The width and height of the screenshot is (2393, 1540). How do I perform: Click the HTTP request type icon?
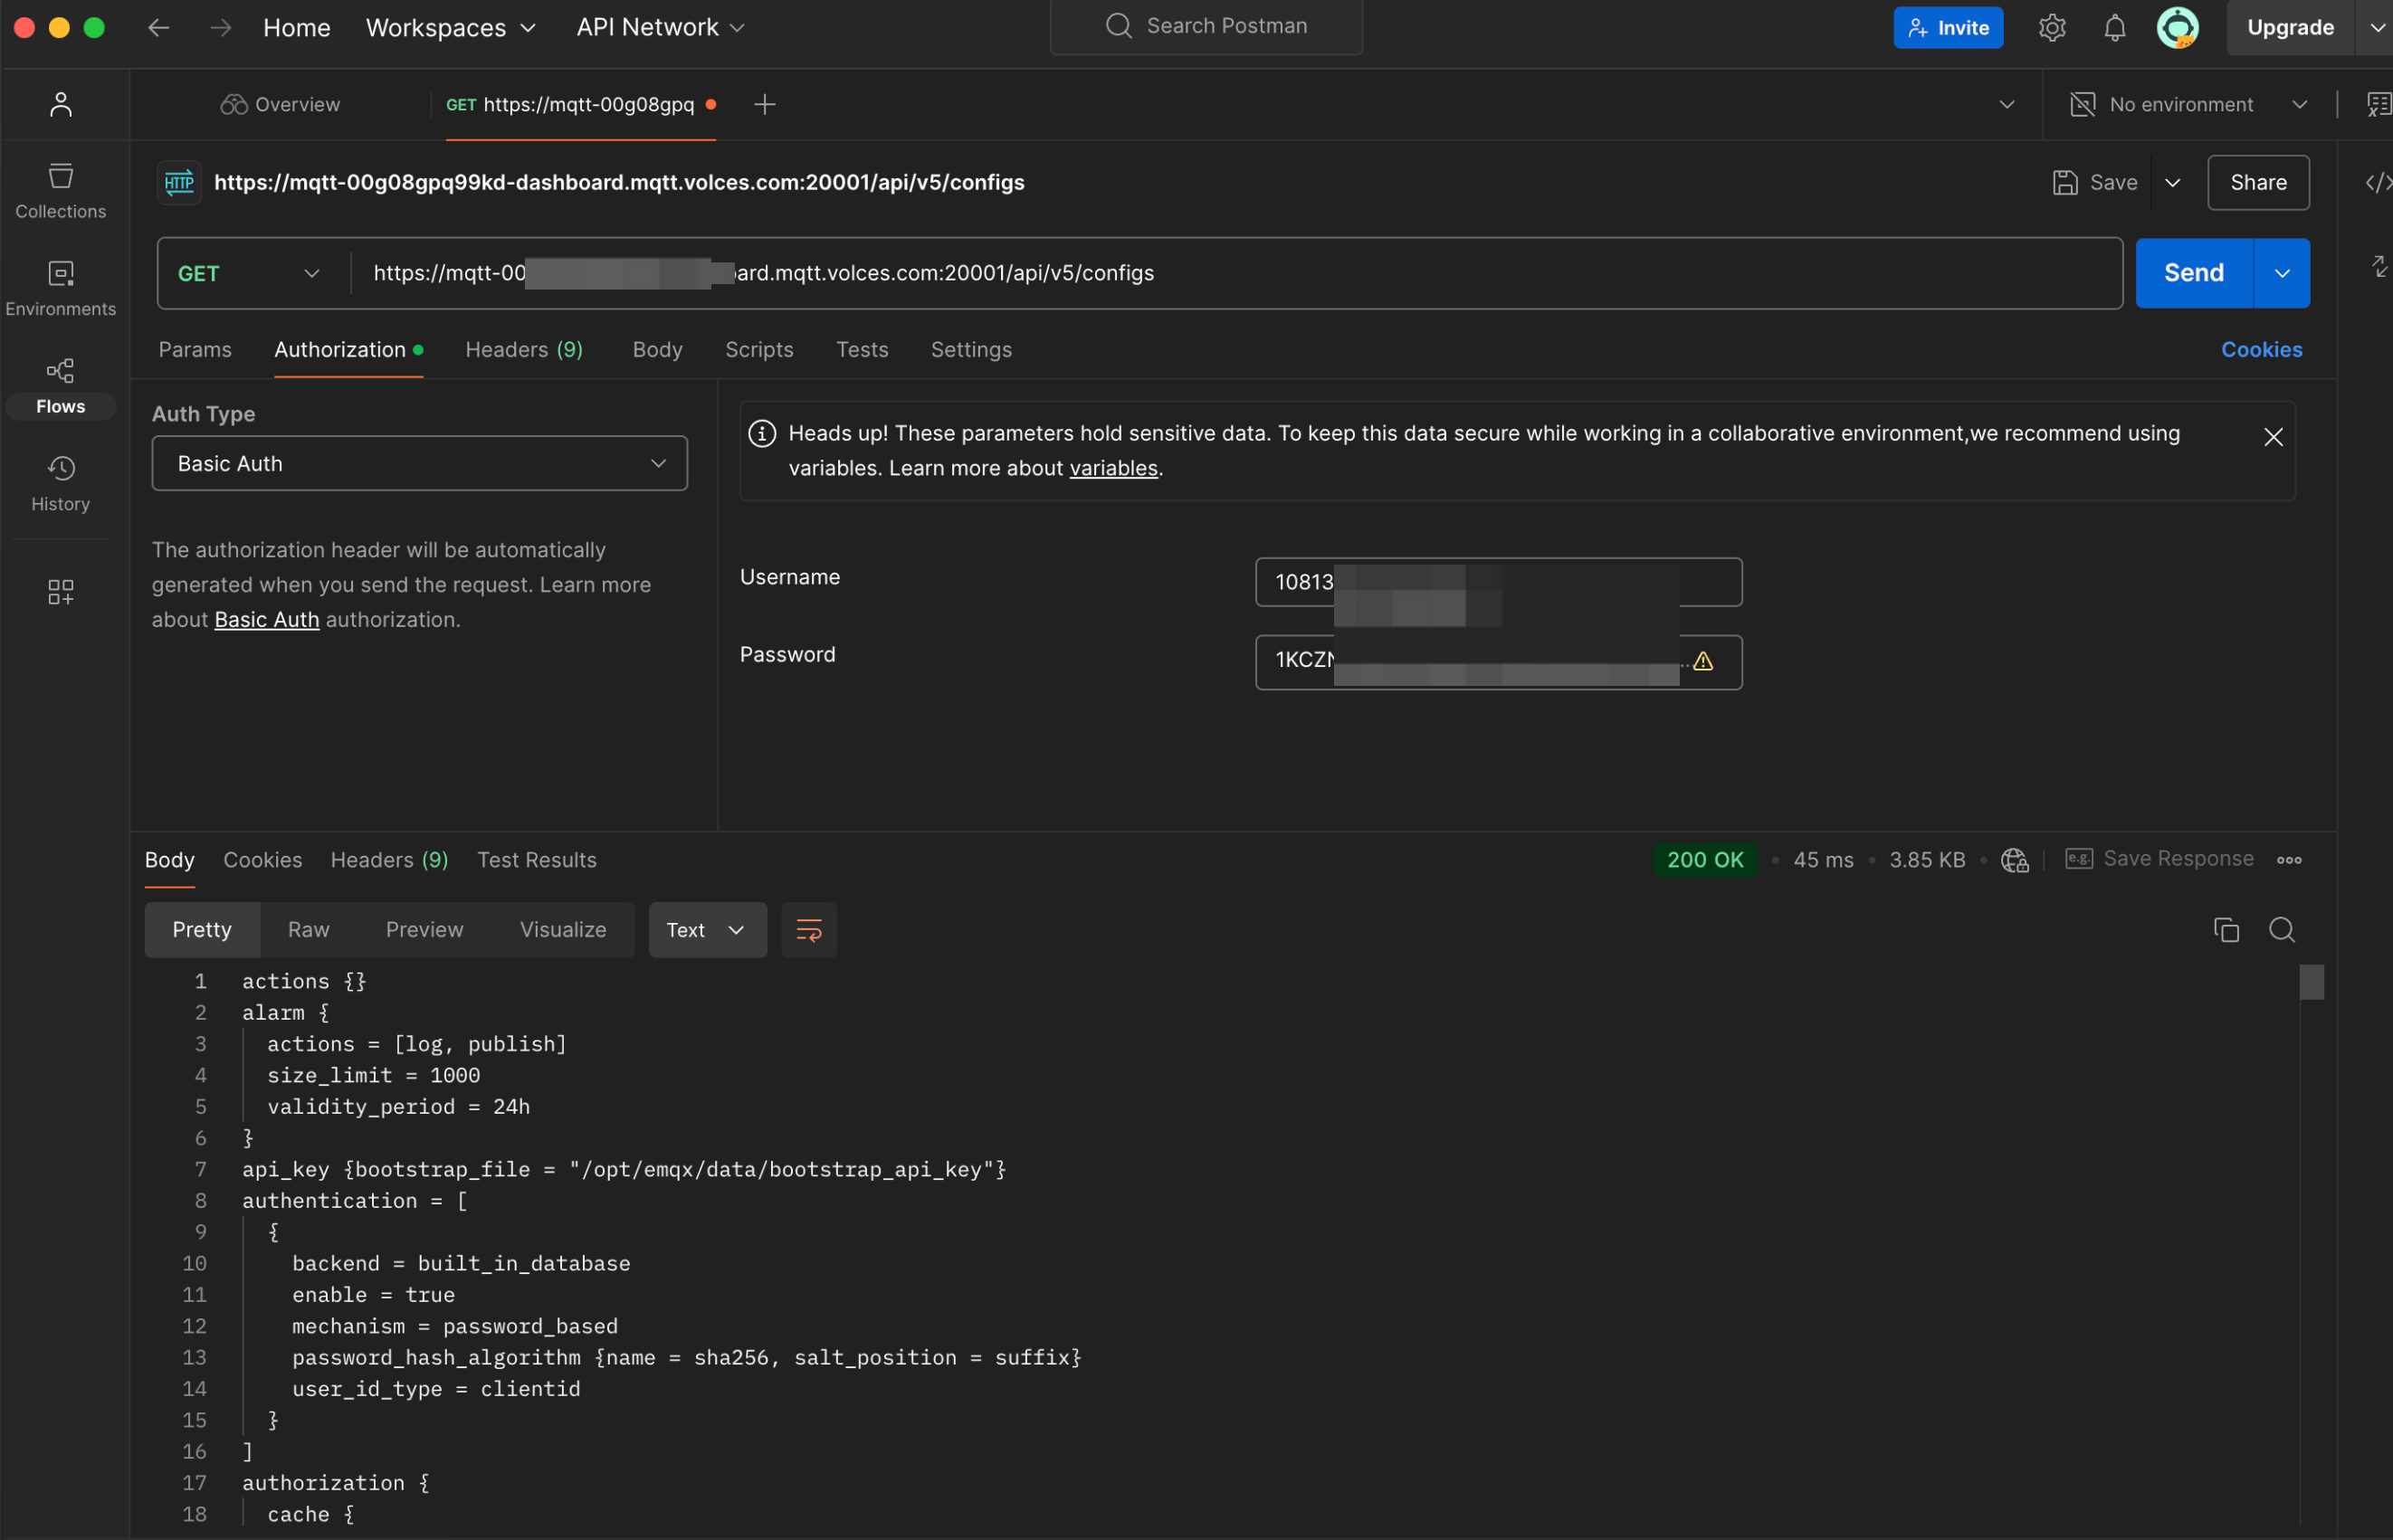click(x=179, y=182)
